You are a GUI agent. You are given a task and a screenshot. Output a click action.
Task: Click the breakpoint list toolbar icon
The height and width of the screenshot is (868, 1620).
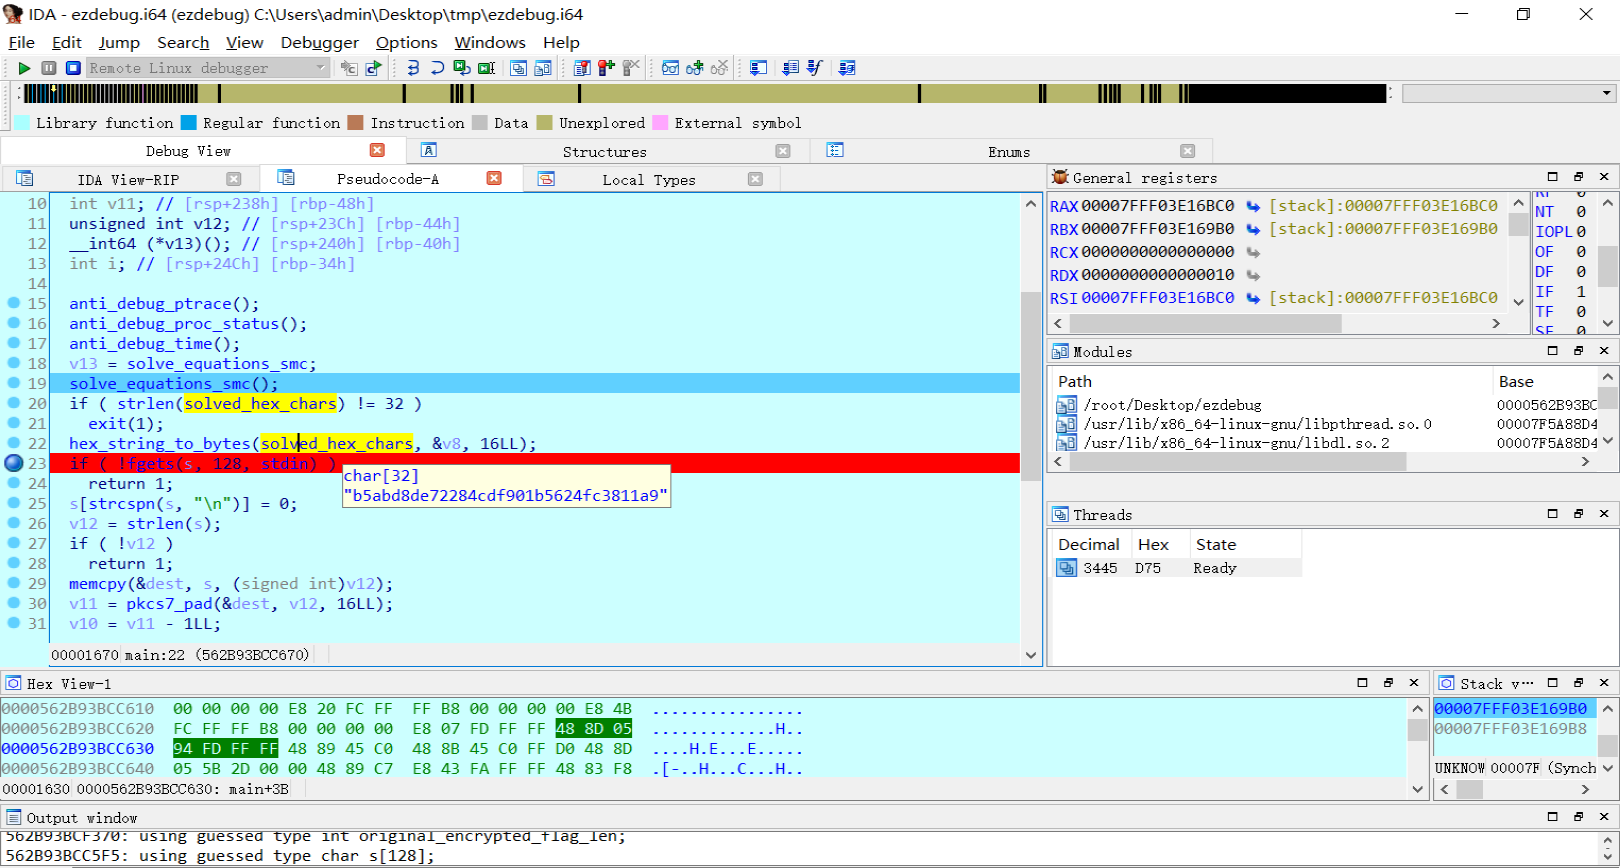(x=582, y=68)
